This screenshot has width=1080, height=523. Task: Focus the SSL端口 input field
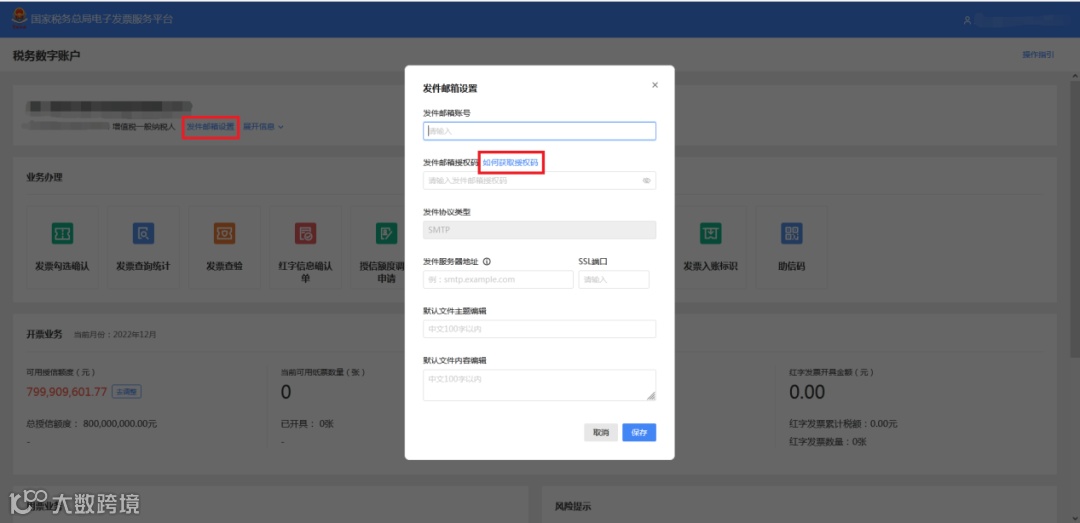coord(614,280)
